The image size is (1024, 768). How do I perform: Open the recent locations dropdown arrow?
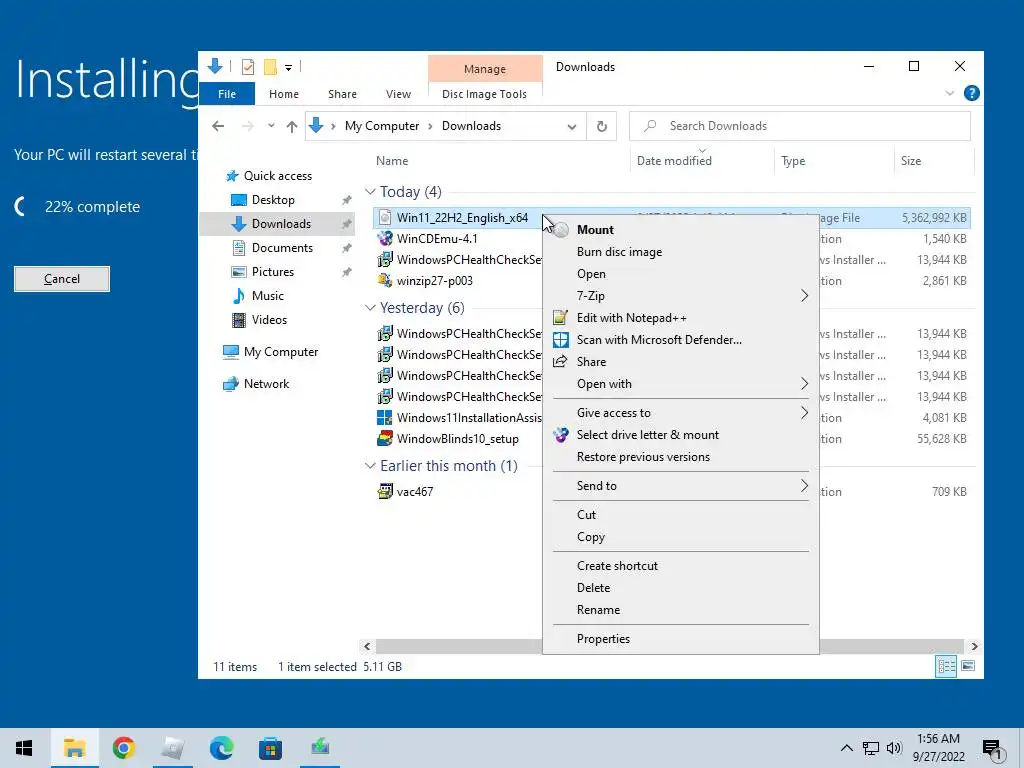[x=271, y=126]
